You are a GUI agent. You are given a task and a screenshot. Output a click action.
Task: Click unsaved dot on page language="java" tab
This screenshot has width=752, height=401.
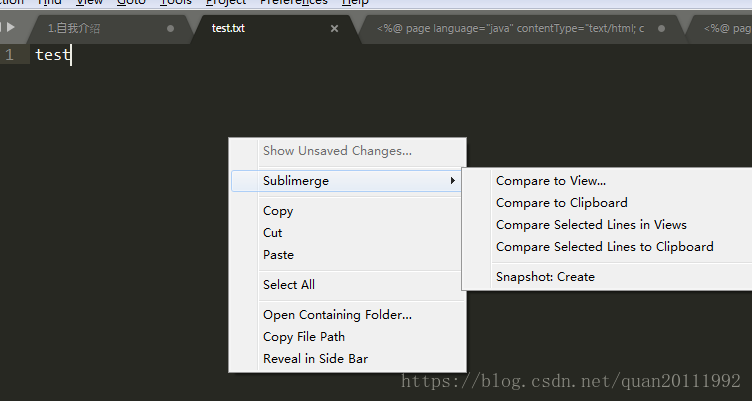[661, 28]
